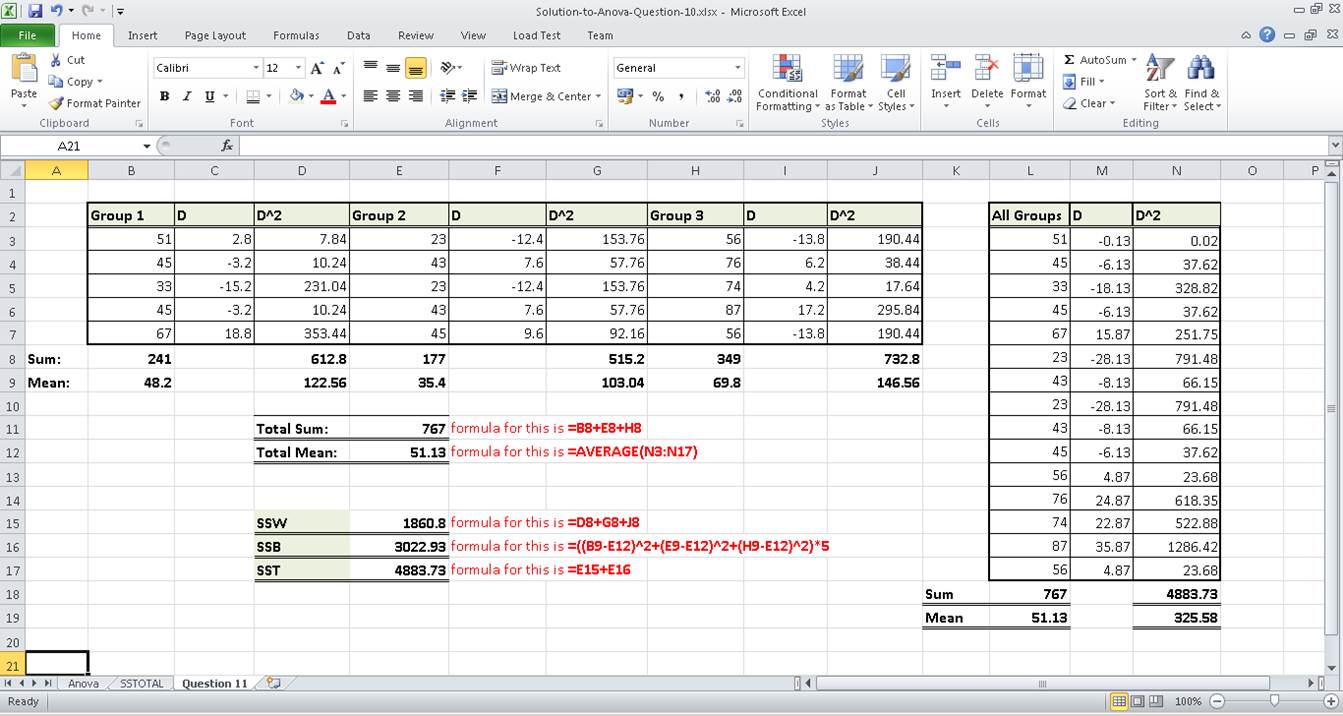Open the Anova sheet tab
The height and width of the screenshot is (716, 1343).
click(x=83, y=684)
